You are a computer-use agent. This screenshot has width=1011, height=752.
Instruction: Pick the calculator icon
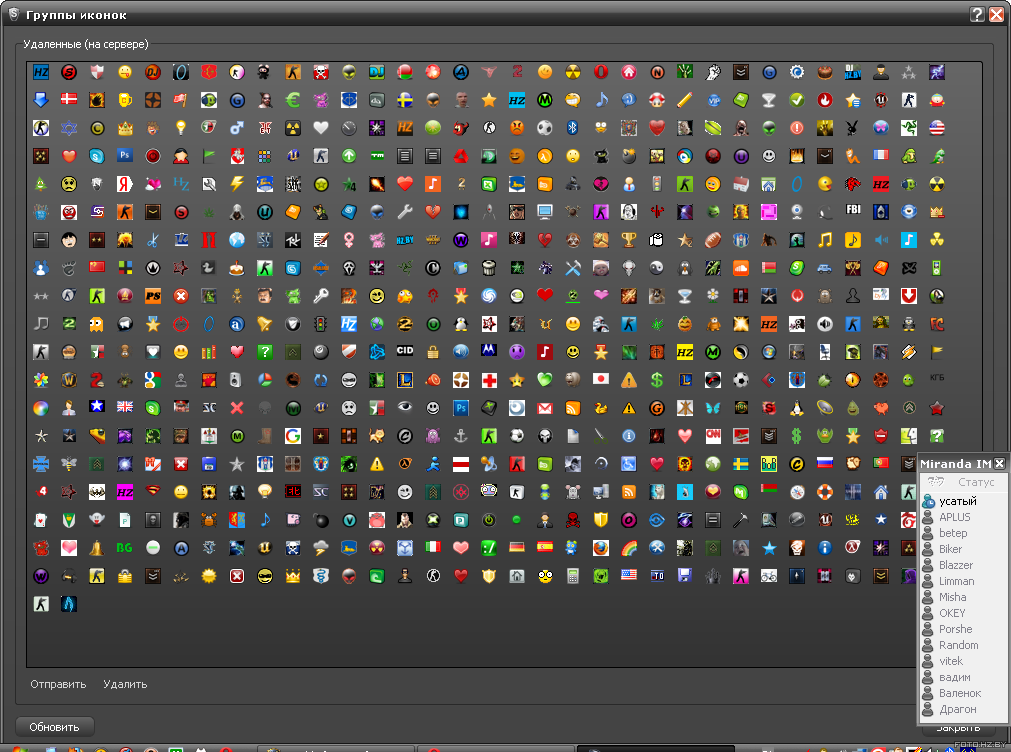[x=573, y=576]
